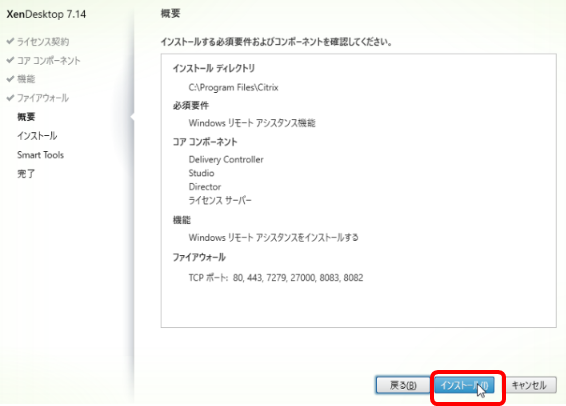Select 機能 step in sidebar
Image resolution: width=566 pixels, height=406 pixels.
click(x=26, y=79)
